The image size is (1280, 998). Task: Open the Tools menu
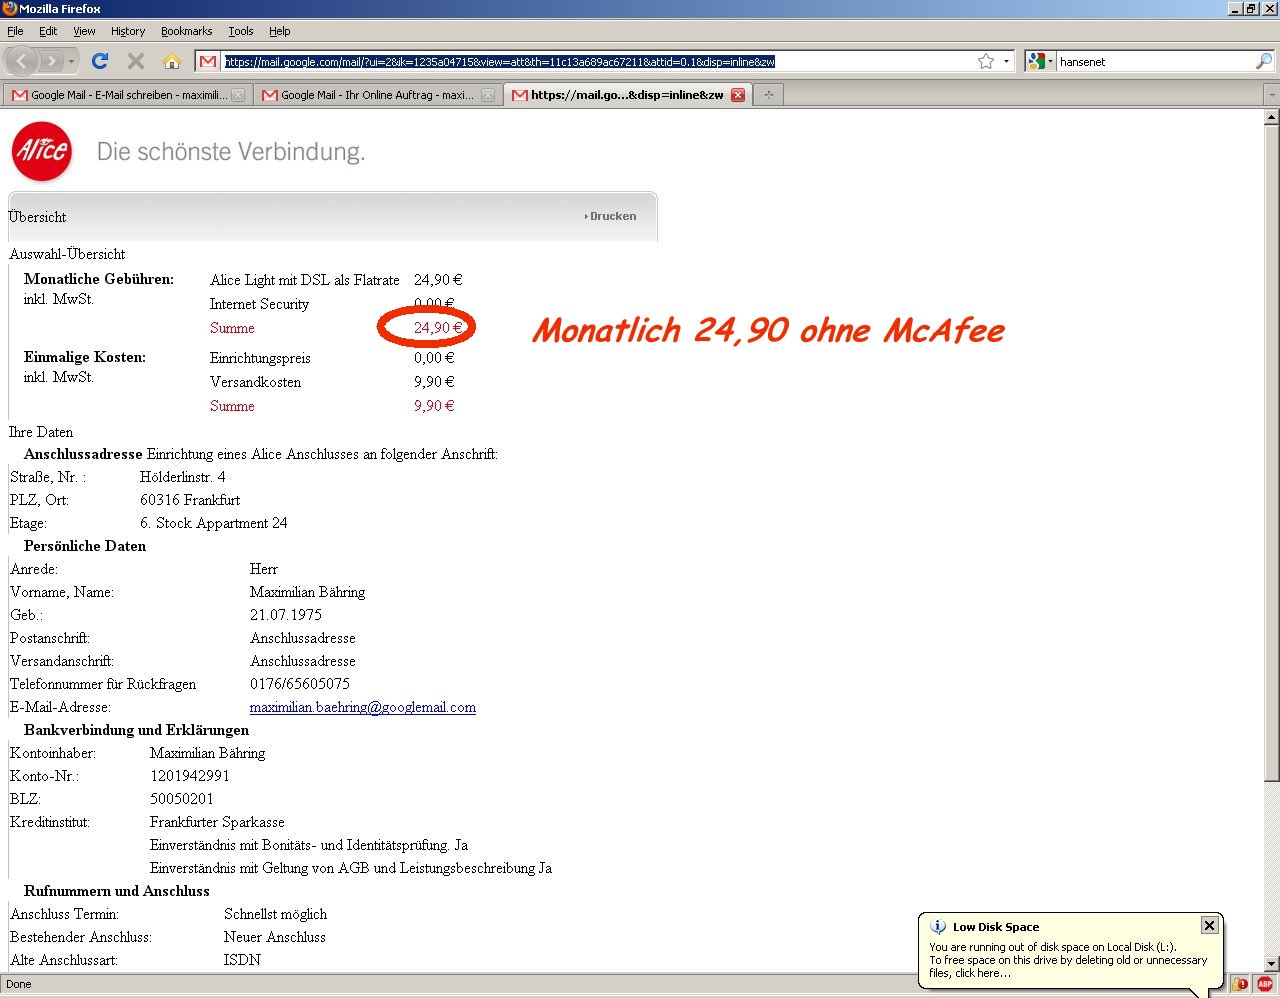tap(241, 31)
